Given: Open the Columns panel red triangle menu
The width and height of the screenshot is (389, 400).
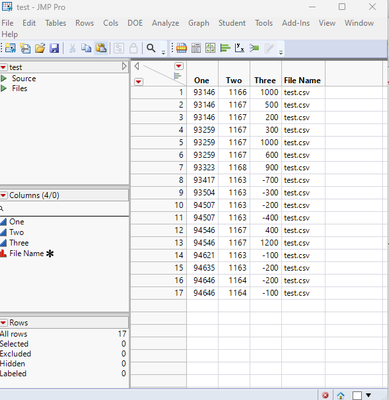Looking at the screenshot, I should 3,195.
